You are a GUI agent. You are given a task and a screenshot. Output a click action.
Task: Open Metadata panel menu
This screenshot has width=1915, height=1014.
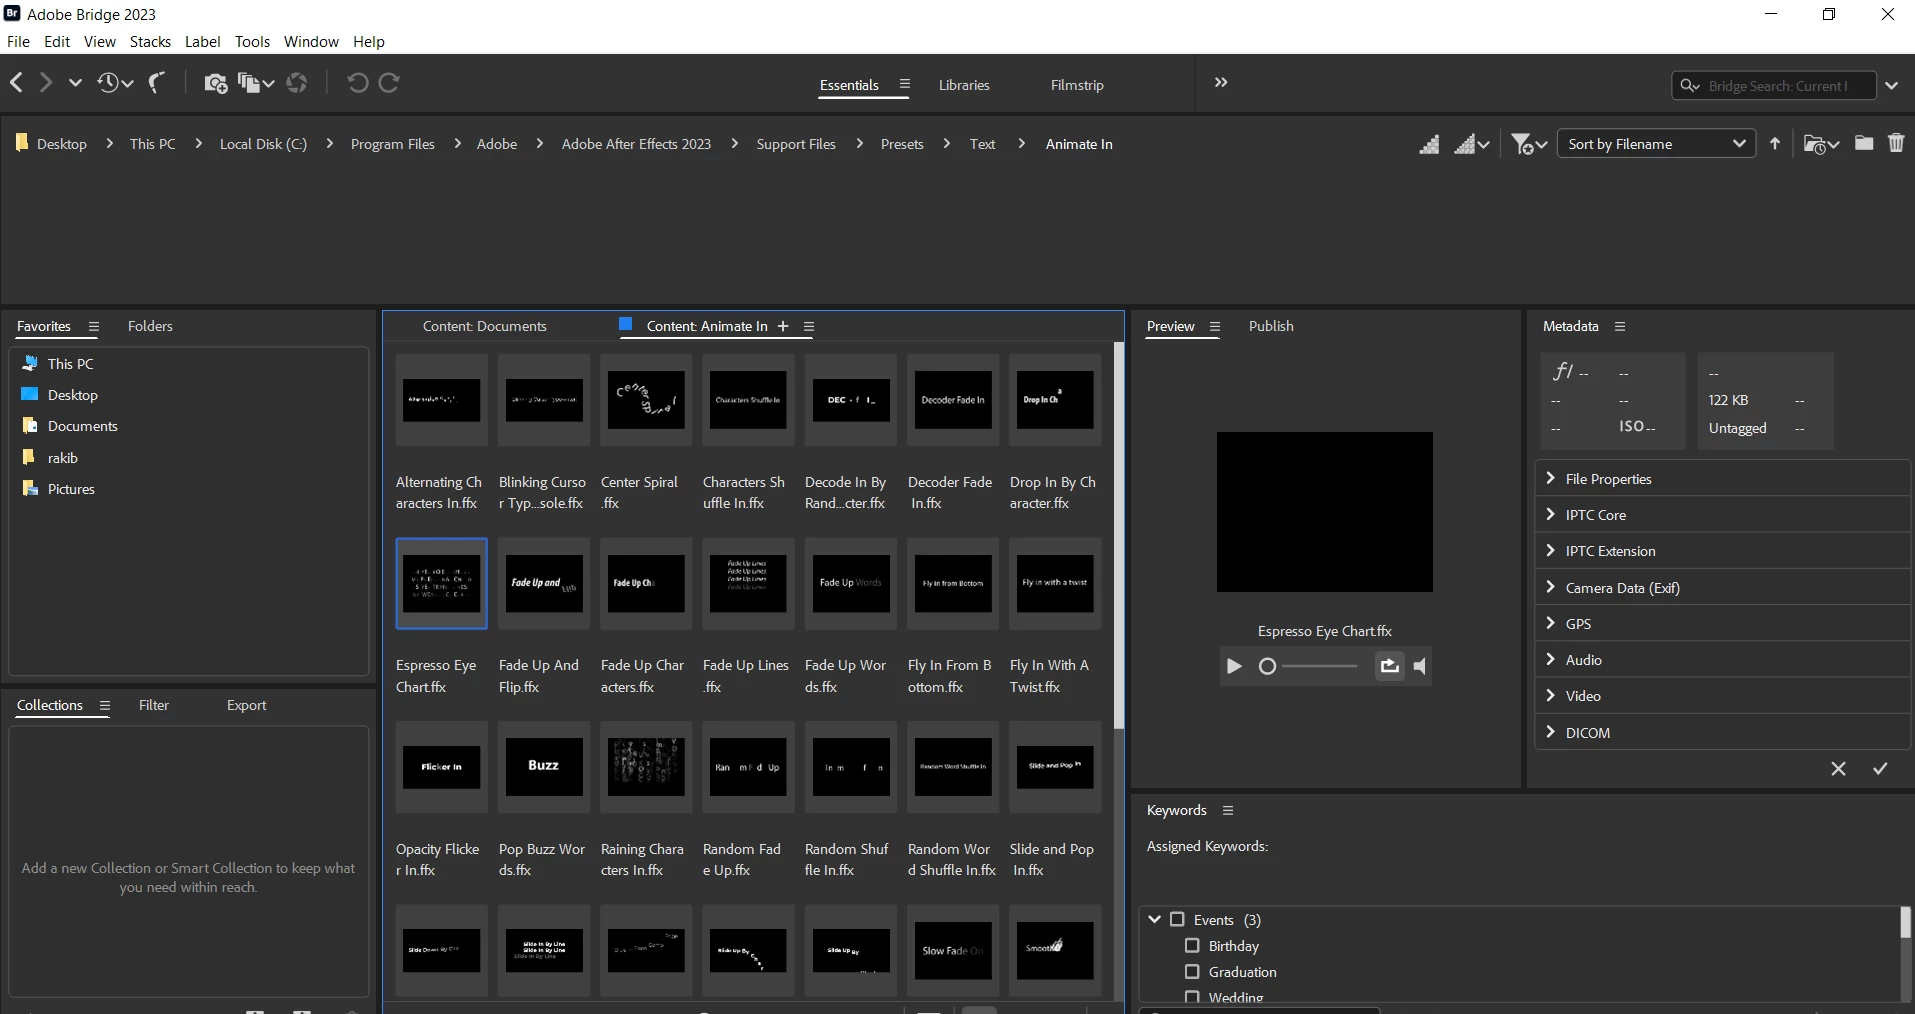pos(1620,326)
